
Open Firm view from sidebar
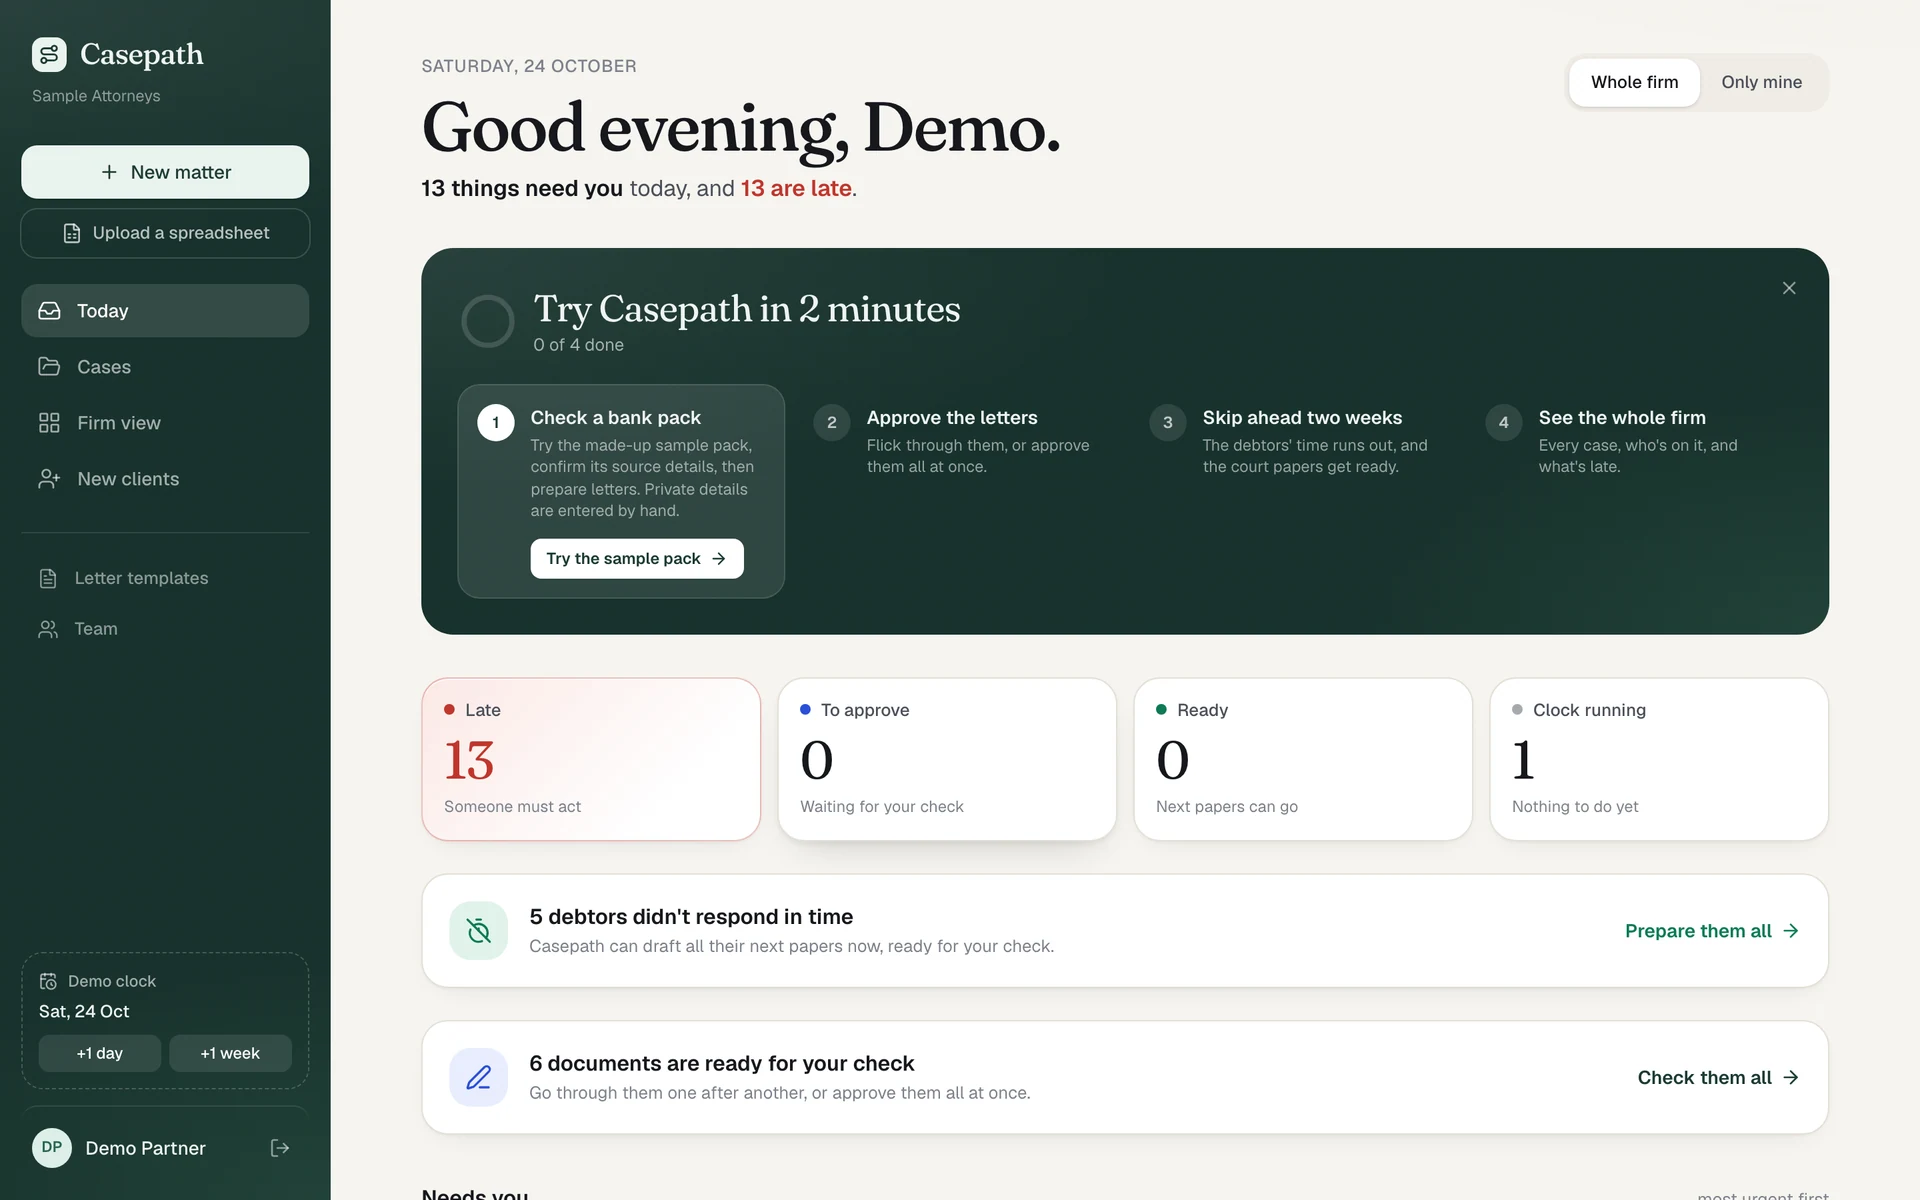pyautogui.click(x=165, y=423)
